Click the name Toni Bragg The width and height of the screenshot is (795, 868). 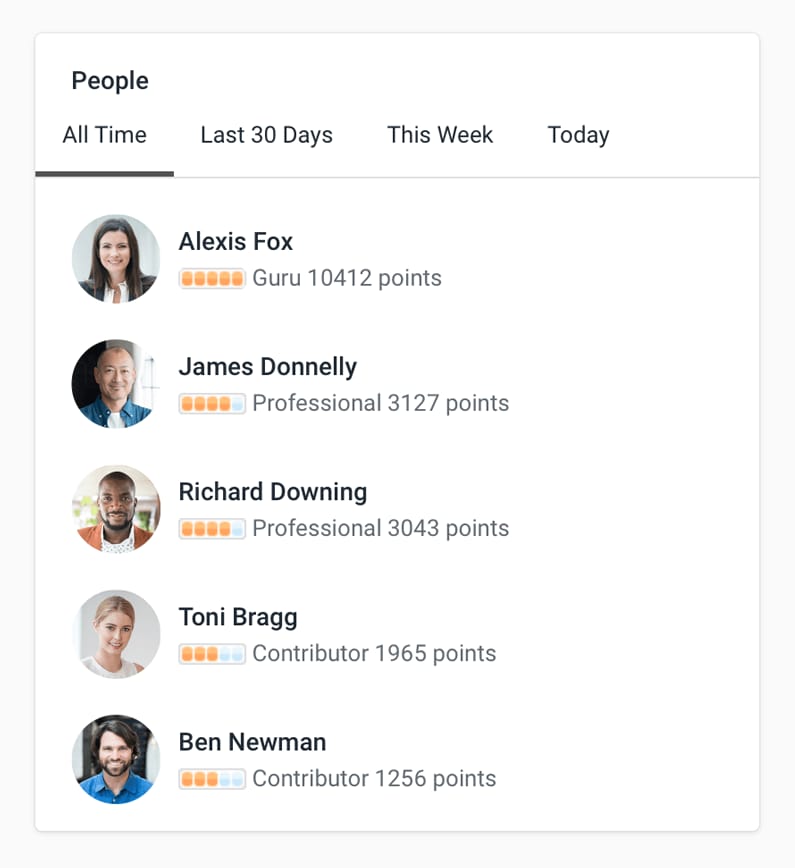tap(238, 616)
